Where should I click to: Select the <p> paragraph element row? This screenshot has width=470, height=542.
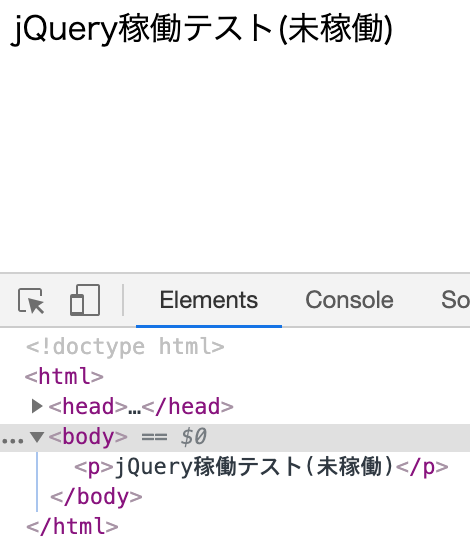click(261, 467)
